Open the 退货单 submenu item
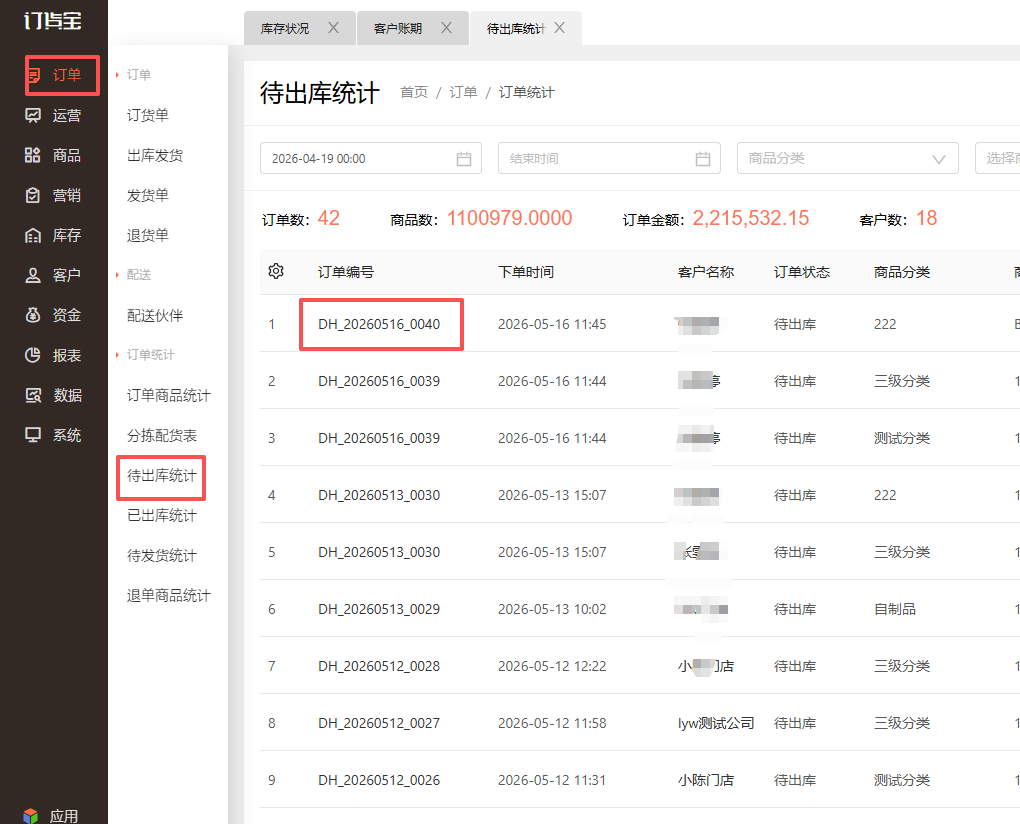Screen dimensions: 1020x824 coord(148,235)
